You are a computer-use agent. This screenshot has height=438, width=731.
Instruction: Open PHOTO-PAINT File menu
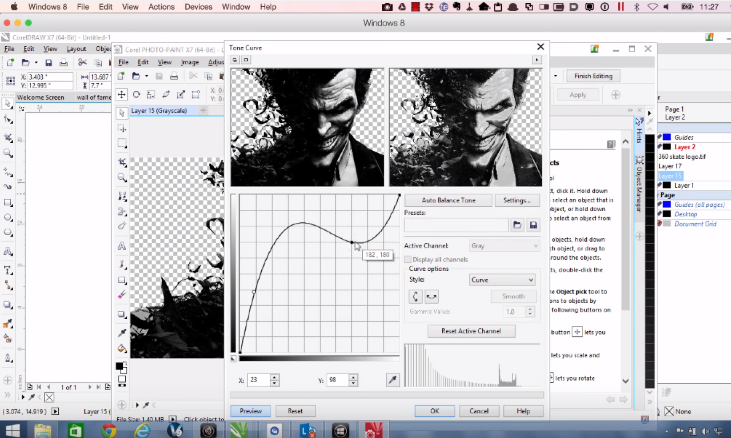[x=124, y=62]
